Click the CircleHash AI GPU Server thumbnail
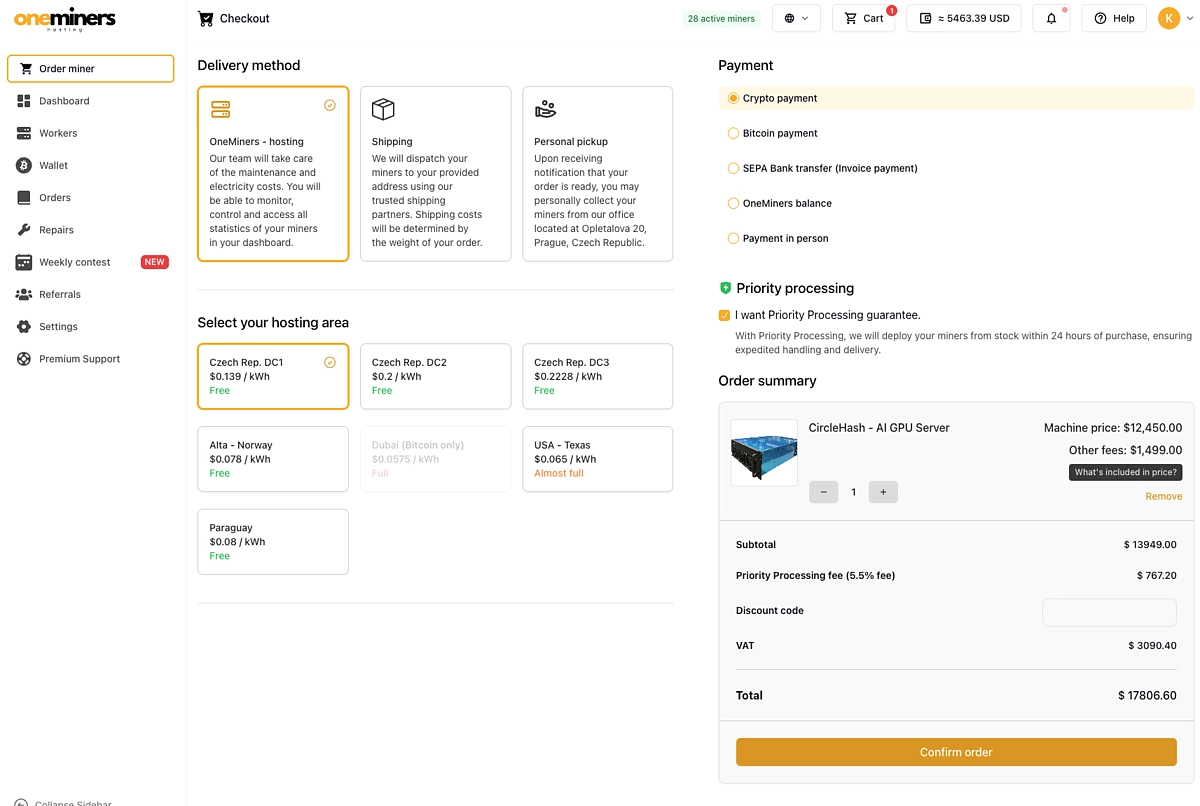1200x806 pixels. tap(764, 453)
